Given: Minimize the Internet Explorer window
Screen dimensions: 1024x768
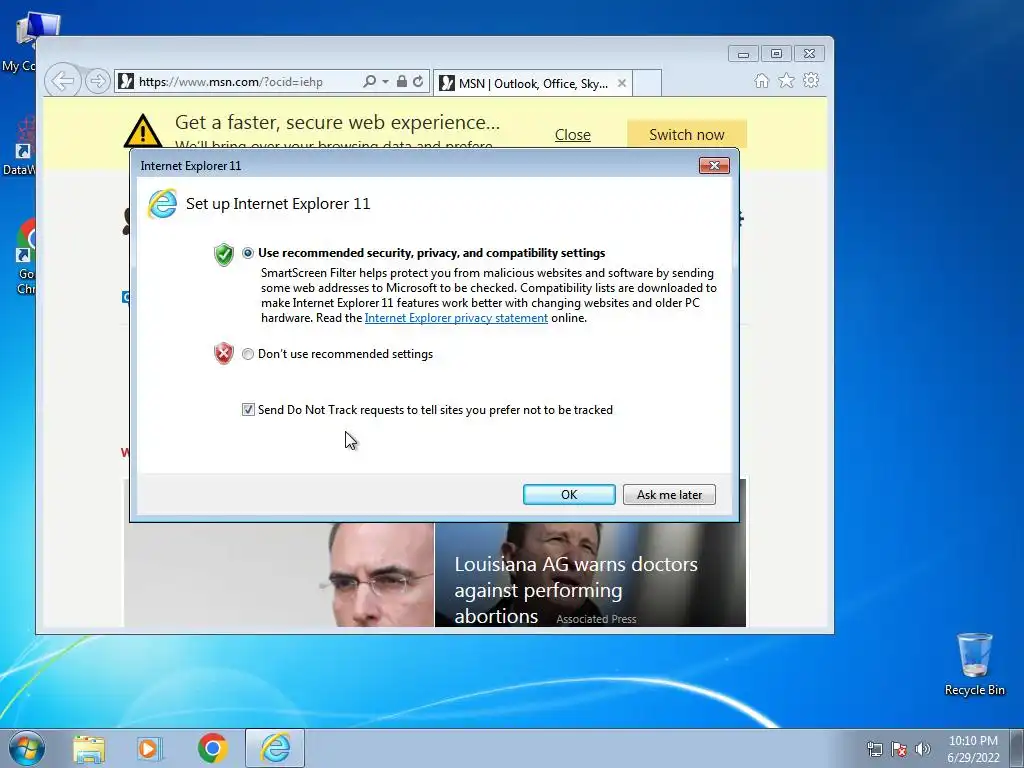Looking at the screenshot, I should (743, 54).
